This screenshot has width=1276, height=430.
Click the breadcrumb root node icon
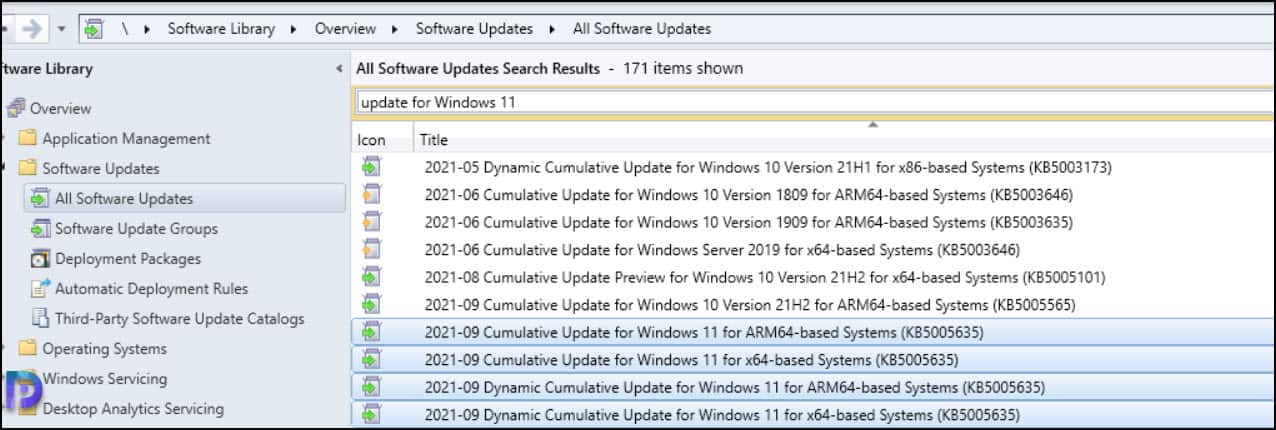coord(93,29)
